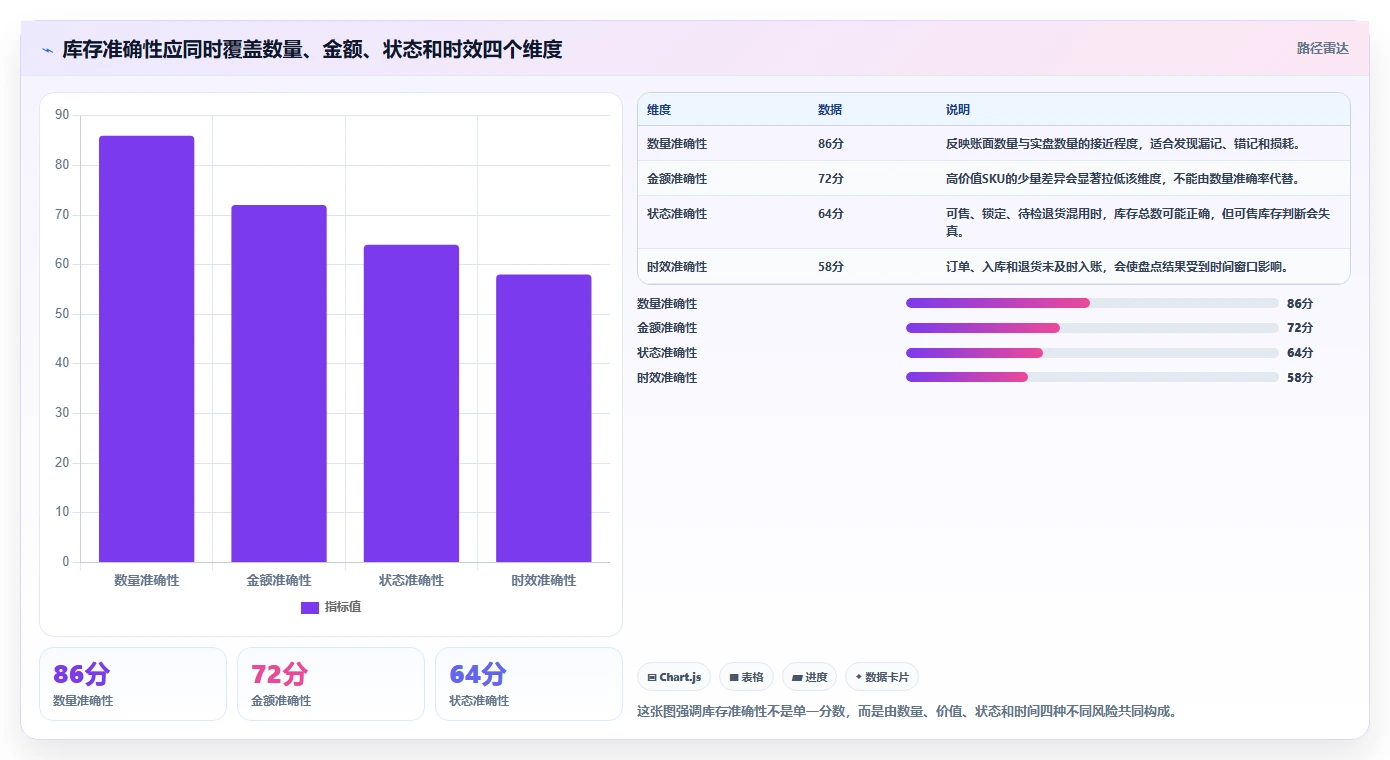Open the 72分 金额准确性 data card
Image resolution: width=1390 pixels, height=760 pixels.
click(331, 684)
